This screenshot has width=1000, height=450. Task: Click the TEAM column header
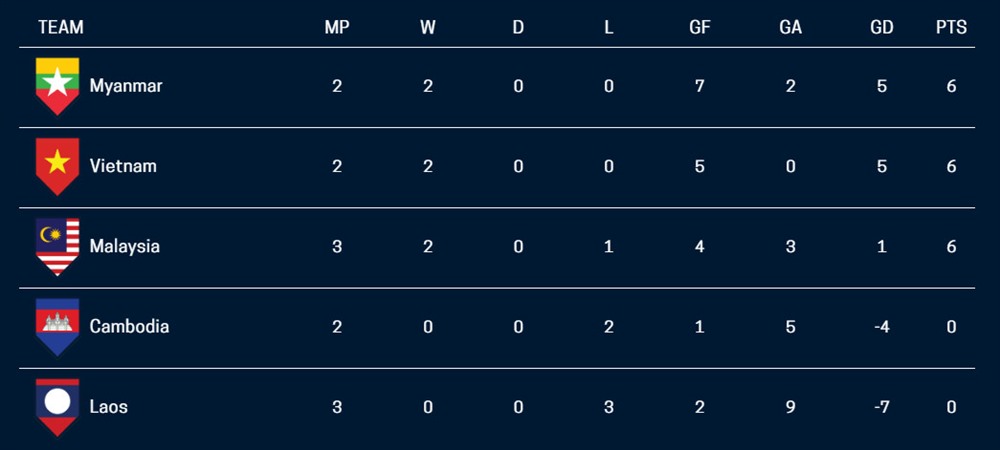[x=61, y=27]
